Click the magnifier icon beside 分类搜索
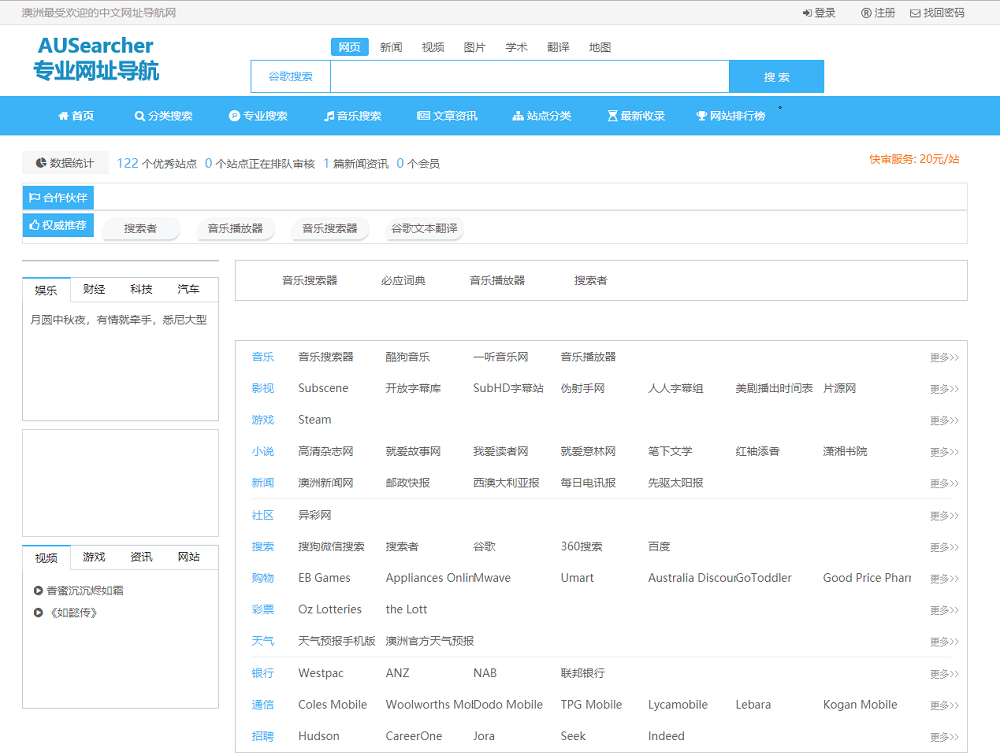The width and height of the screenshot is (1000, 755). (x=139, y=115)
